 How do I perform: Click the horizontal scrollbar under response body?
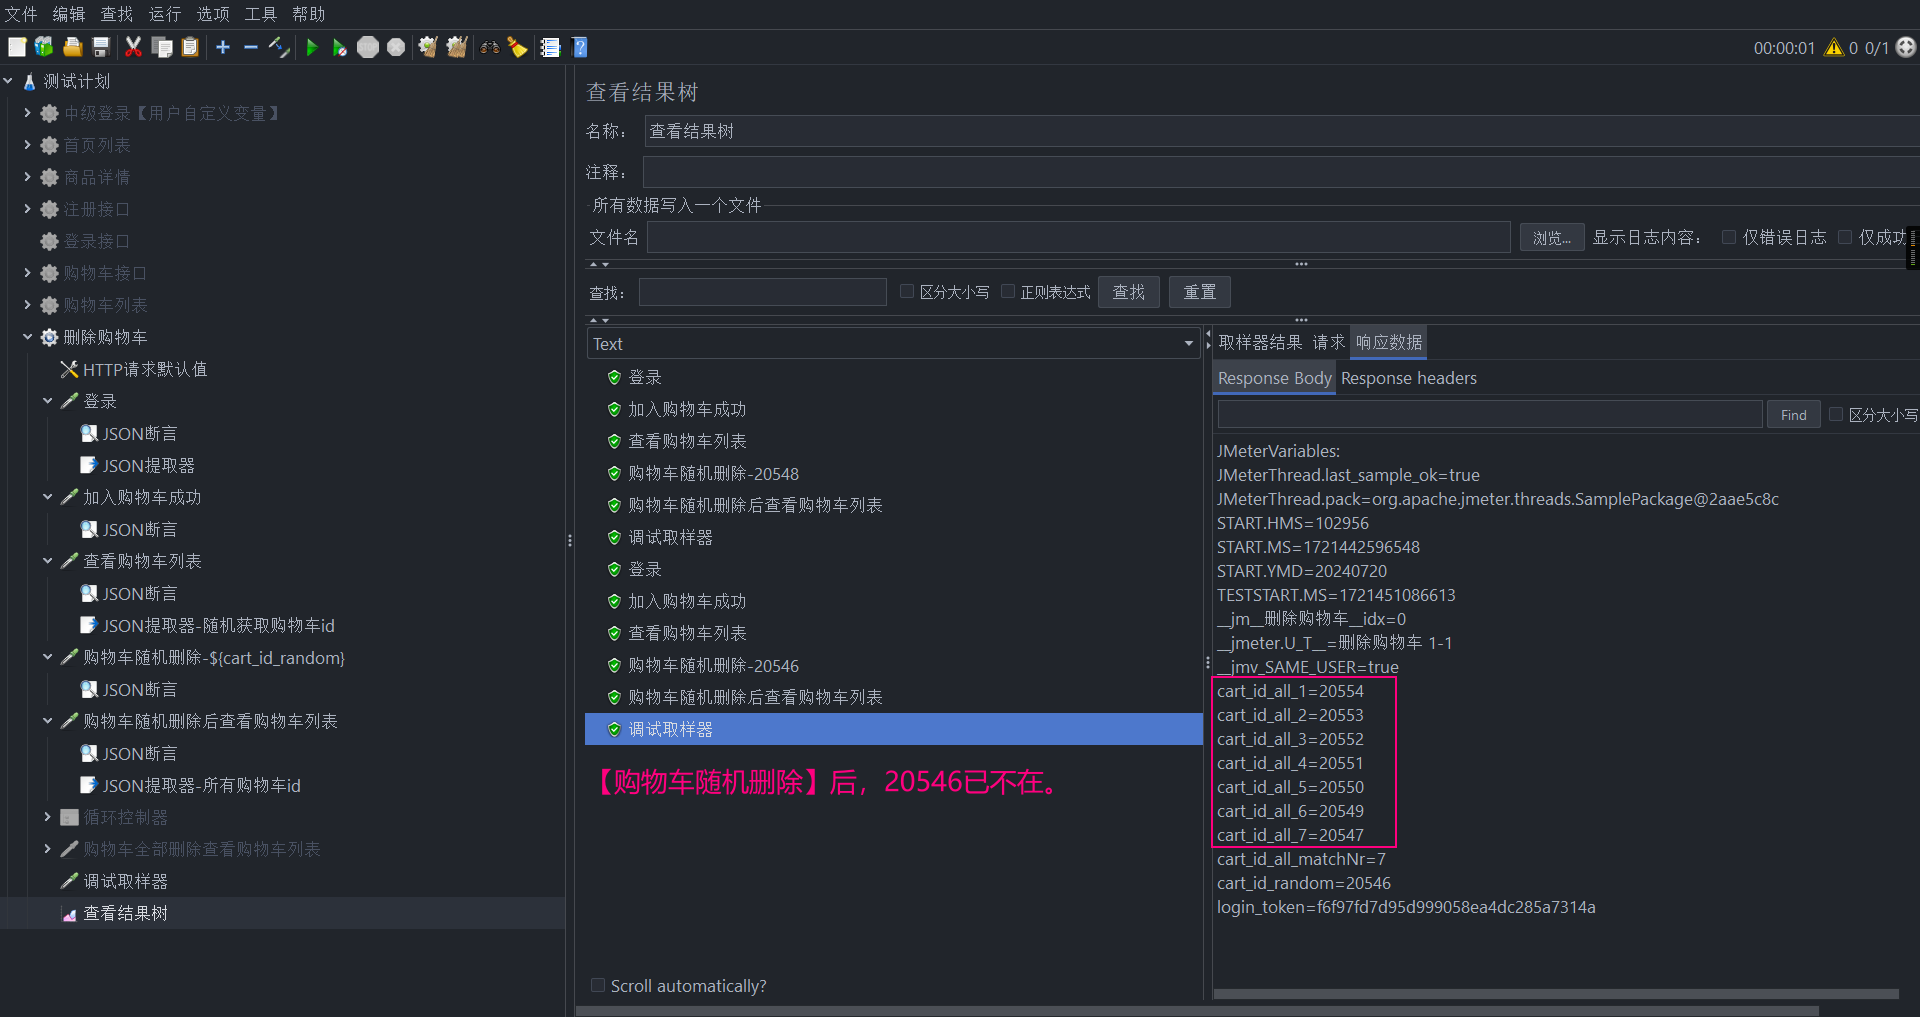(1556, 994)
